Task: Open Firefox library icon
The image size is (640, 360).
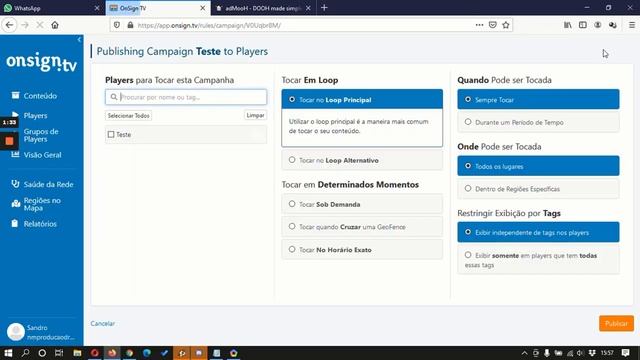Action: click(x=567, y=25)
